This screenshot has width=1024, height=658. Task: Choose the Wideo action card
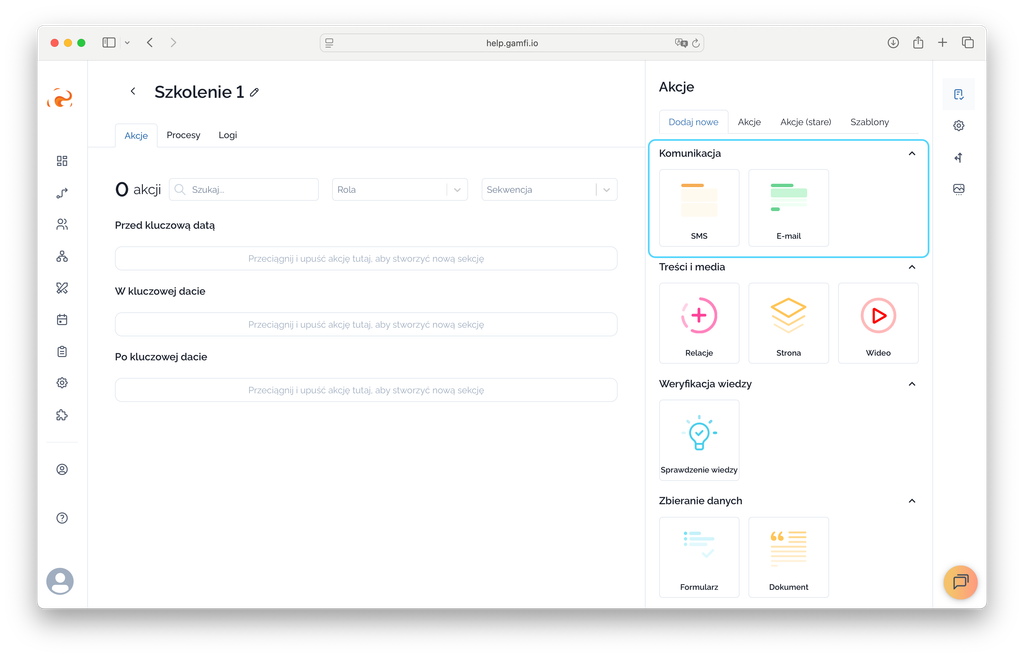(x=877, y=322)
